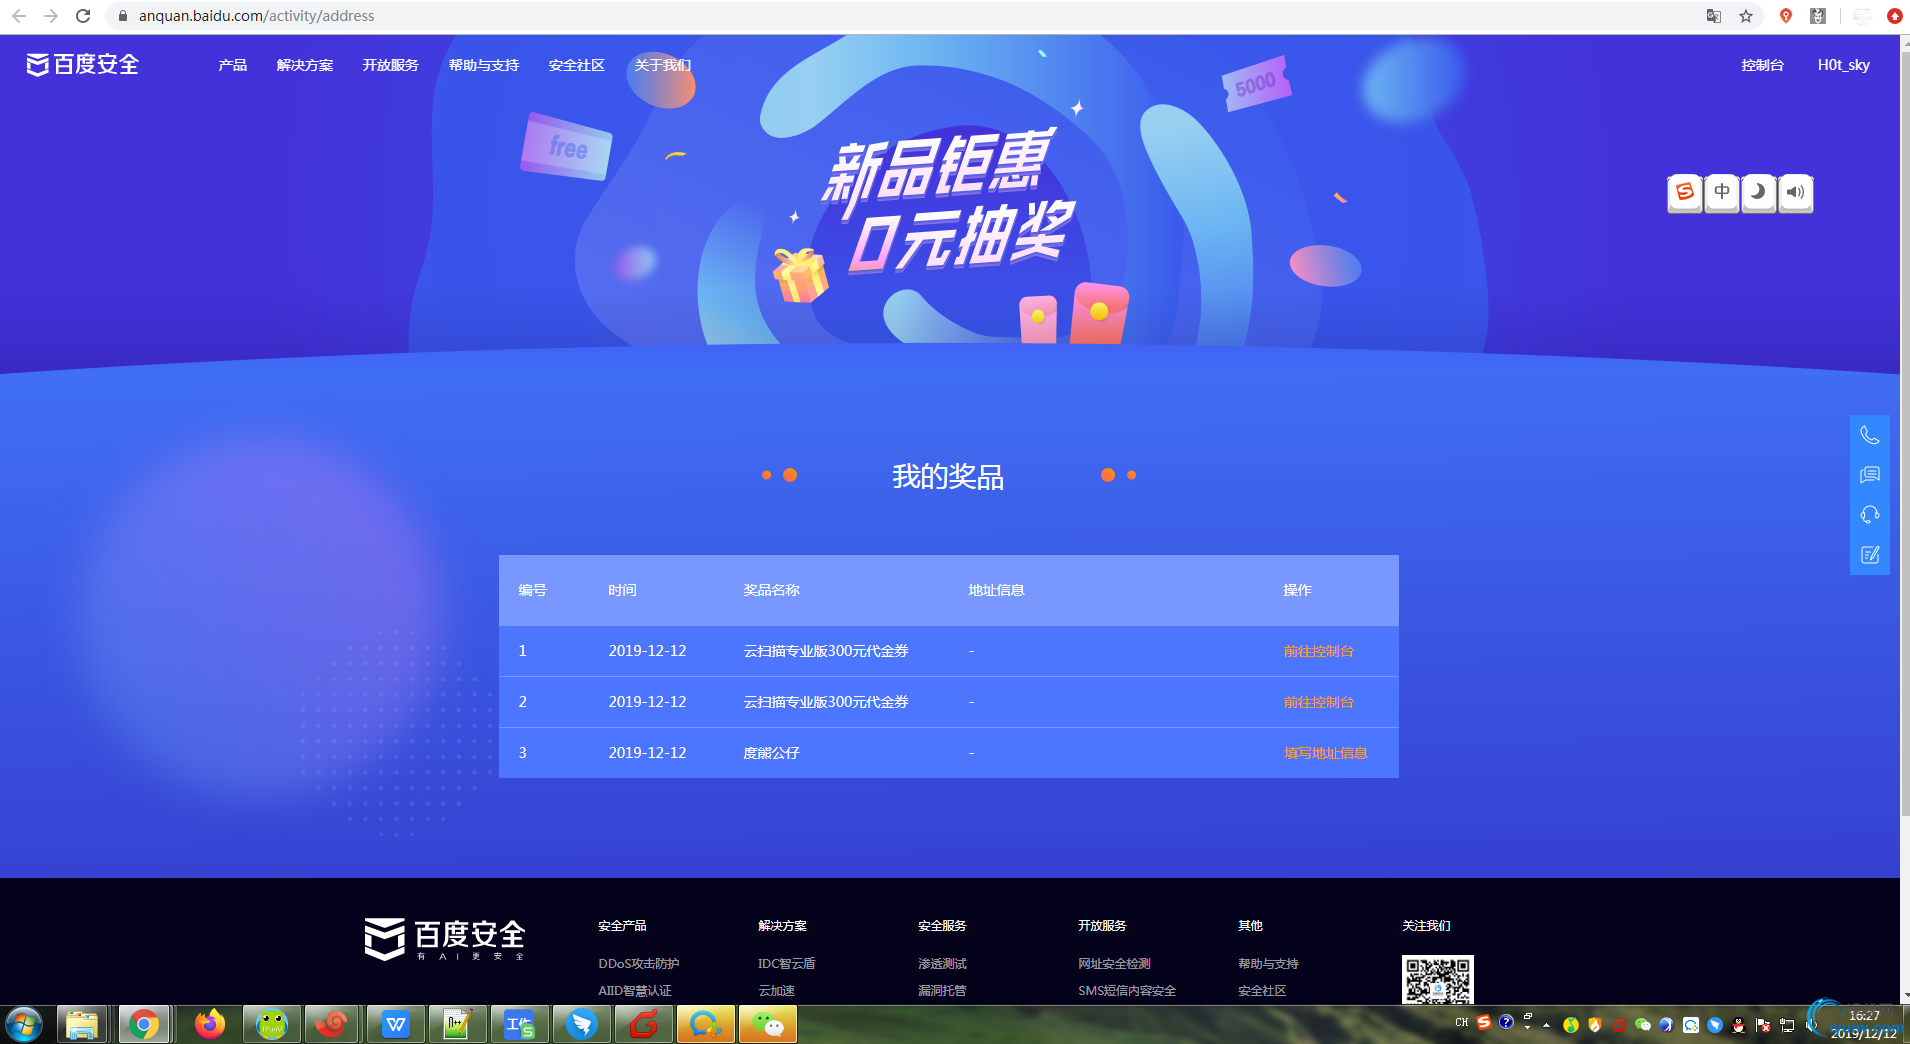Open the green frog app in taskbar
This screenshot has height=1044, width=1910.
coord(272,1025)
